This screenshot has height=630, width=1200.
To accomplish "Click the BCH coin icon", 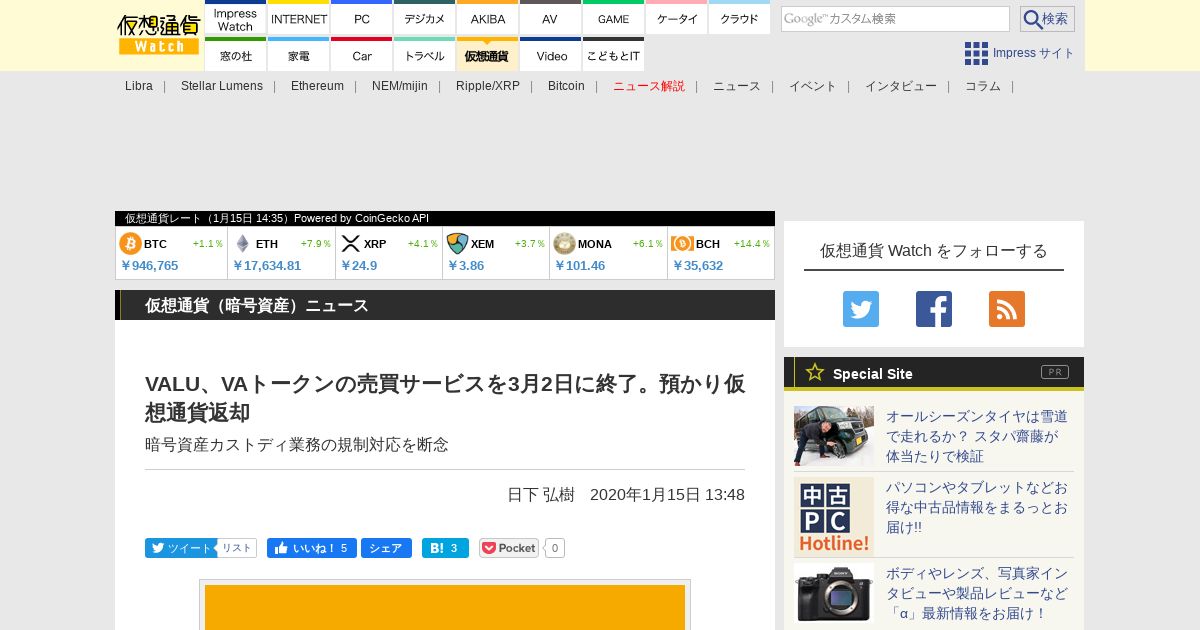I will tap(682, 243).
